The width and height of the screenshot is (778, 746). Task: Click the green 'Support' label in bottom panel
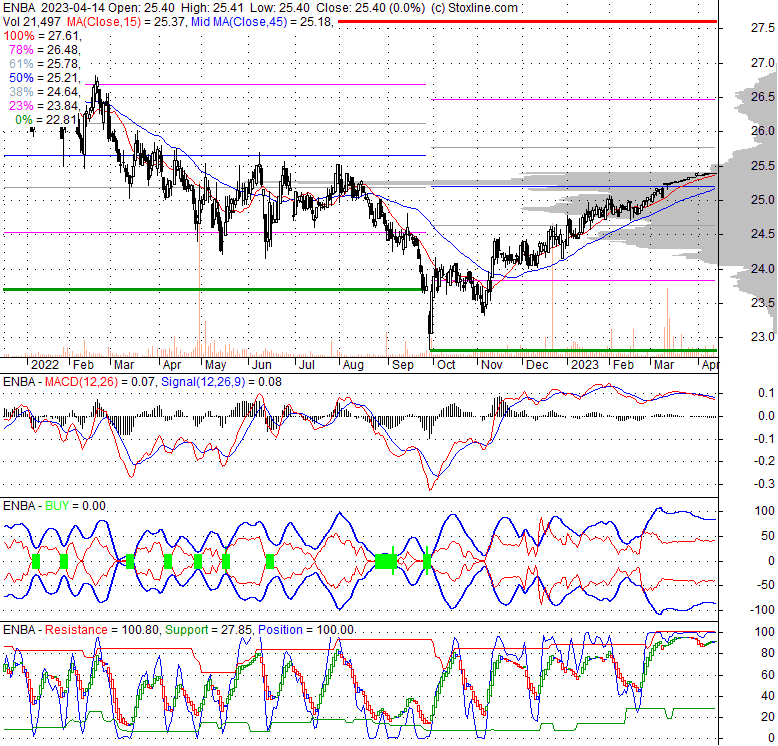tap(186, 630)
